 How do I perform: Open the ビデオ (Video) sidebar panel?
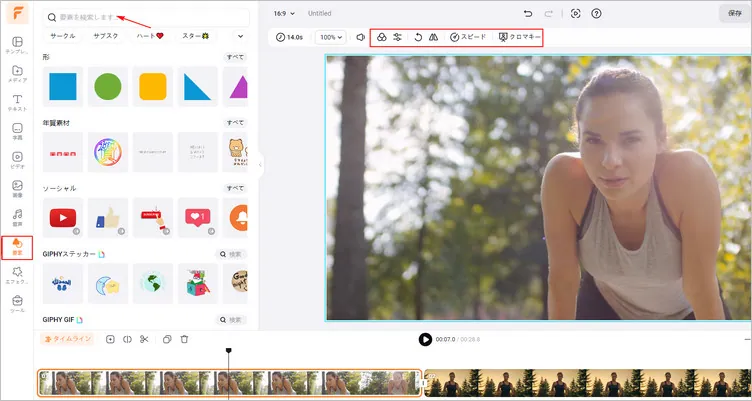tap(17, 160)
